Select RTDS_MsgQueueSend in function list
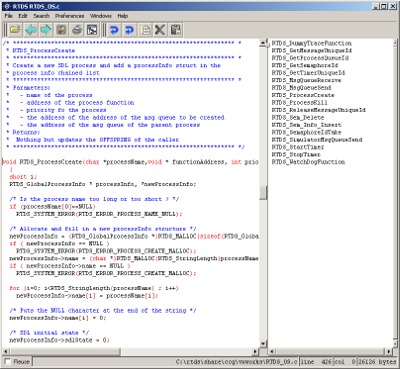400x369 pixels. (301, 87)
